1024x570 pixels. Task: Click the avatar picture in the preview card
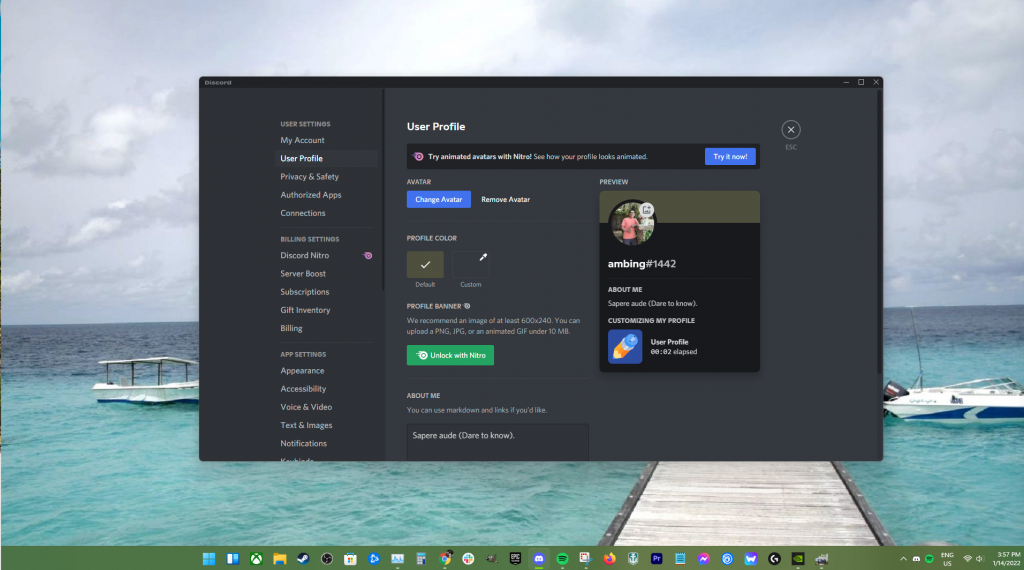tap(632, 223)
